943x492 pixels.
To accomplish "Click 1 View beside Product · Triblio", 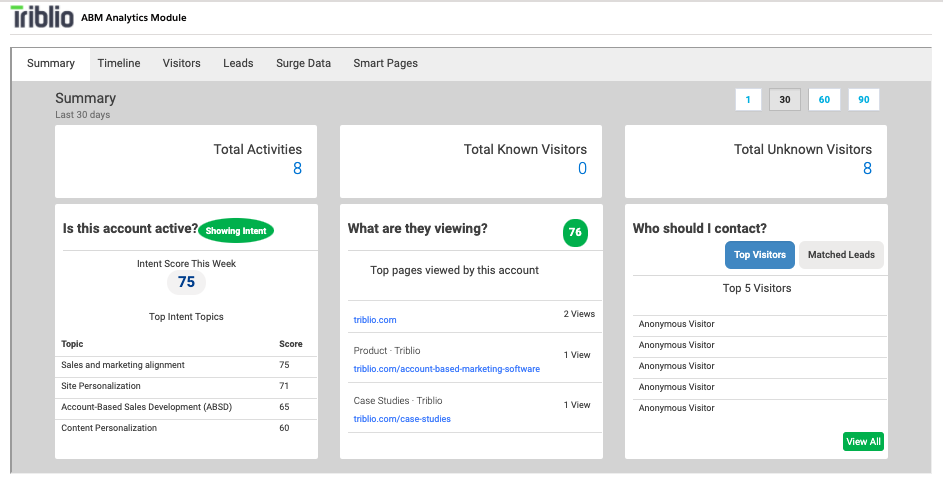I will (x=577, y=355).
